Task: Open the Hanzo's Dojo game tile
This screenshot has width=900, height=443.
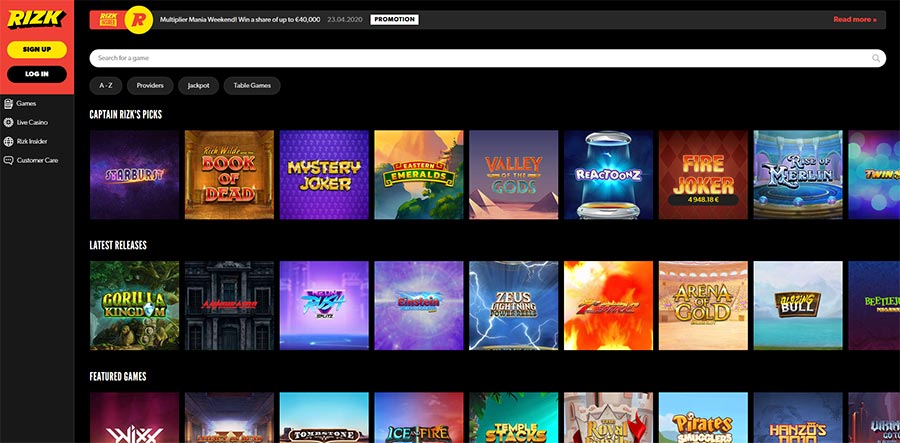Action: coord(798,418)
